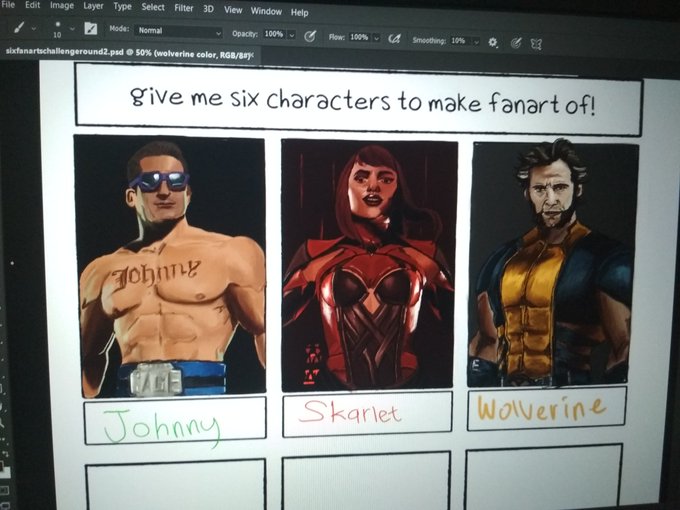Click the Flow label scrubby slider
680x510 pixels.
coord(337,37)
